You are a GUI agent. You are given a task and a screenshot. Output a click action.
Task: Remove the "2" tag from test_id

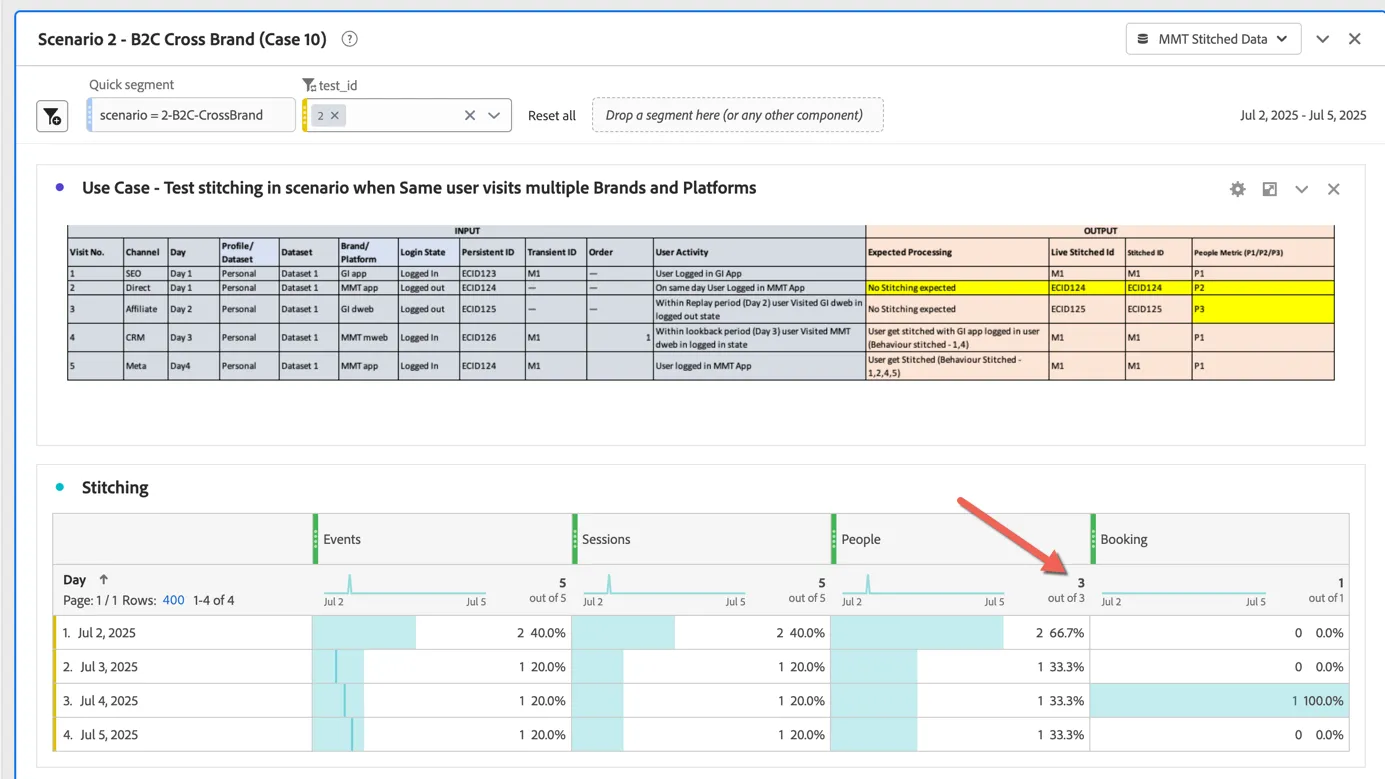pos(335,115)
